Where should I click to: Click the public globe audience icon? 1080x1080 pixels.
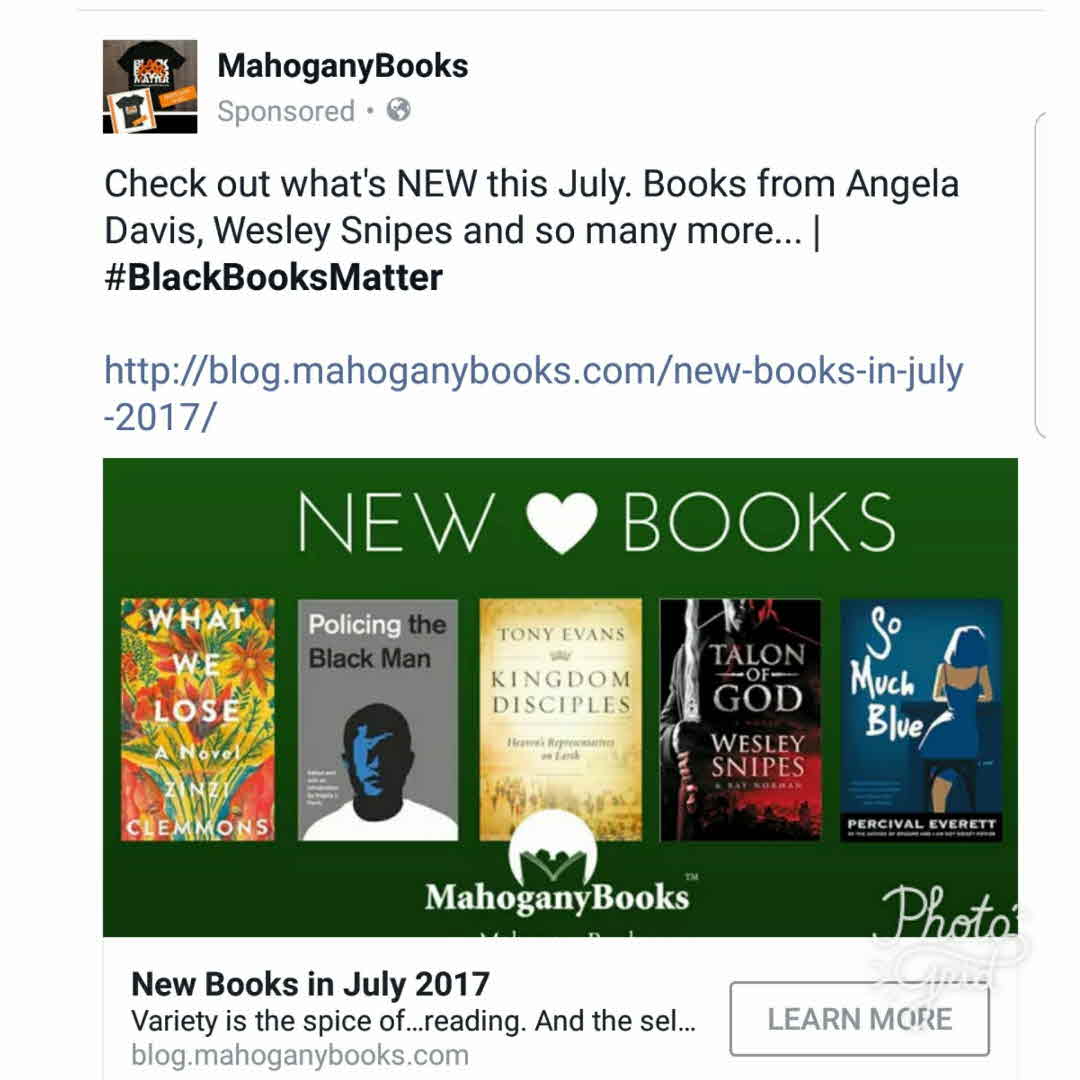point(399,110)
